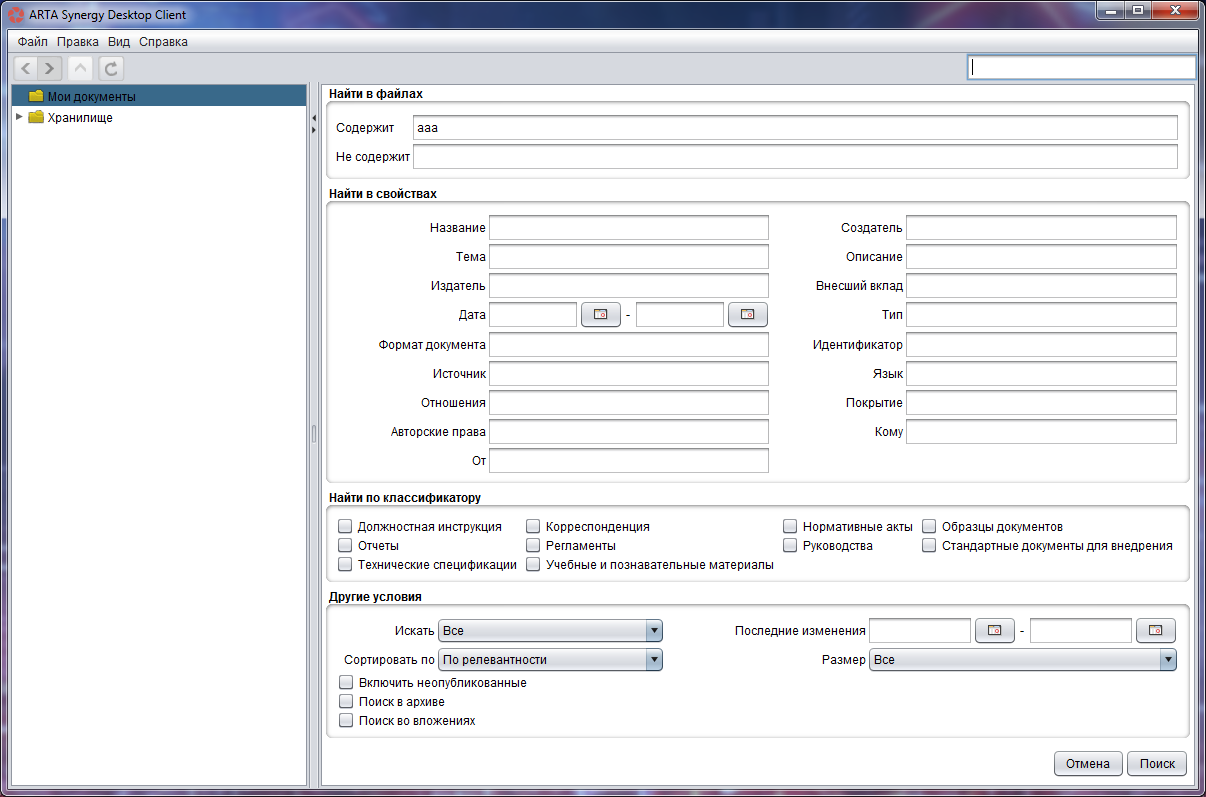This screenshot has height=797, width=1206.
Task: Expand the Хранилище tree node
Action: point(19,117)
